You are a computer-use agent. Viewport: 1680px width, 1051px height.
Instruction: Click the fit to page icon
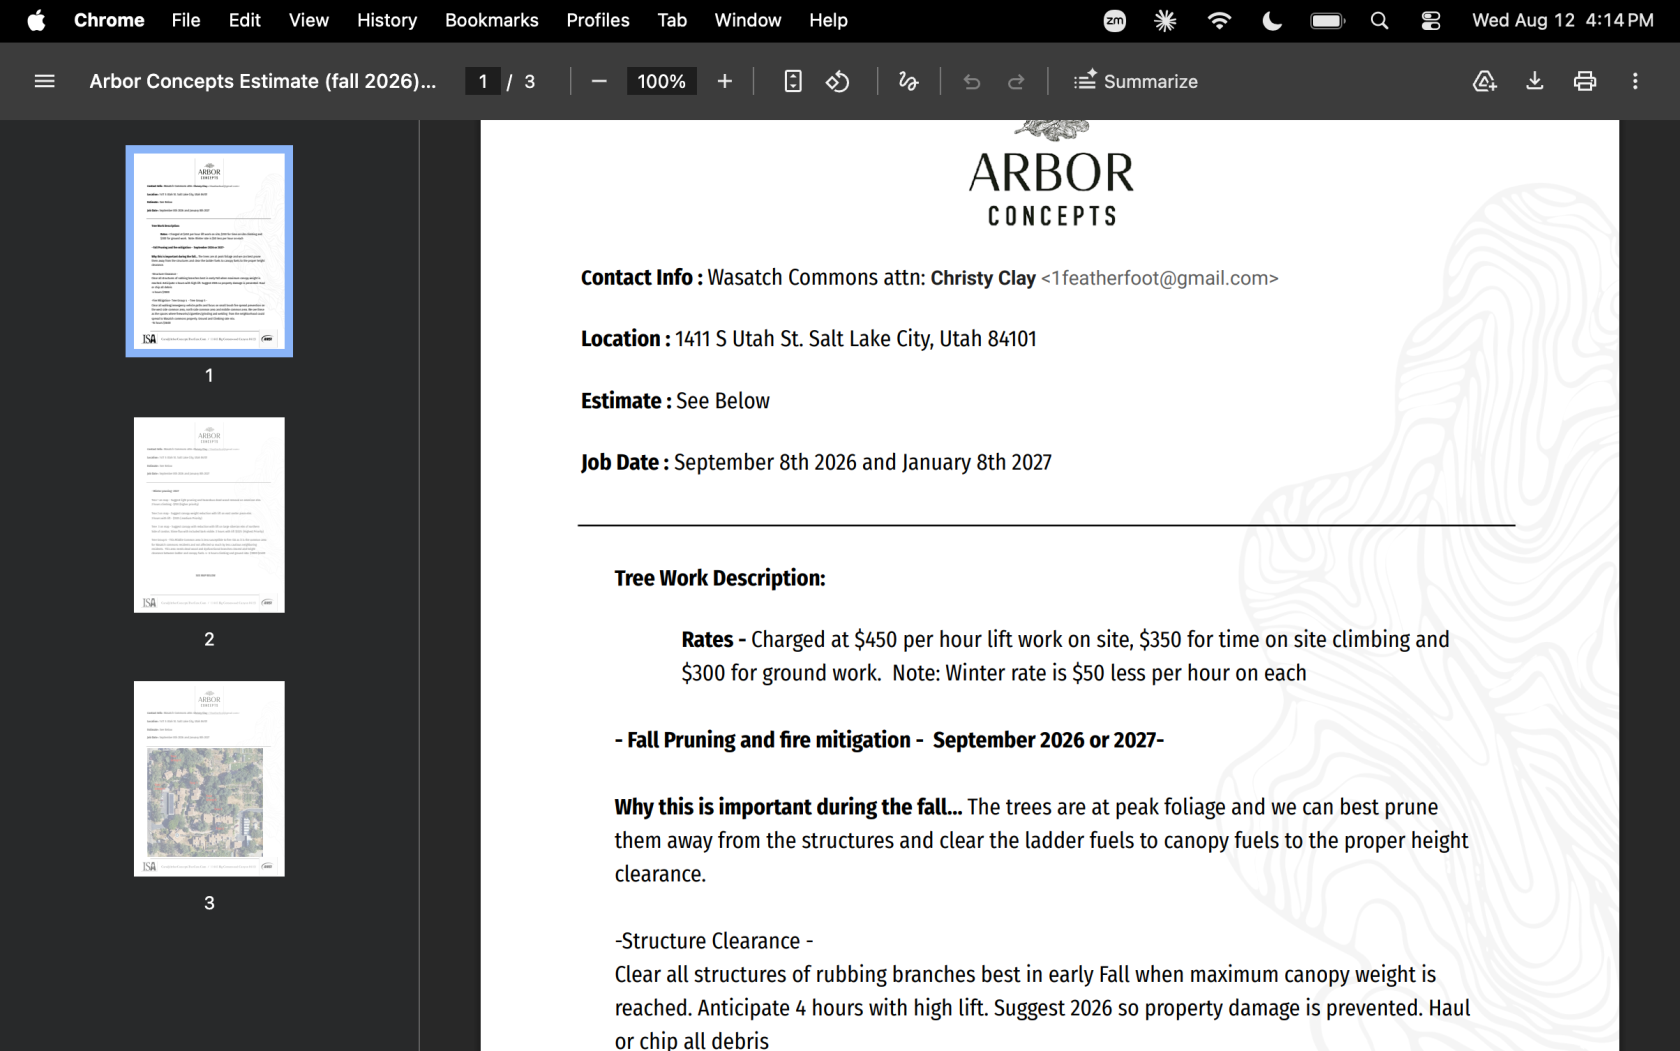pyautogui.click(x=793, y=81)
